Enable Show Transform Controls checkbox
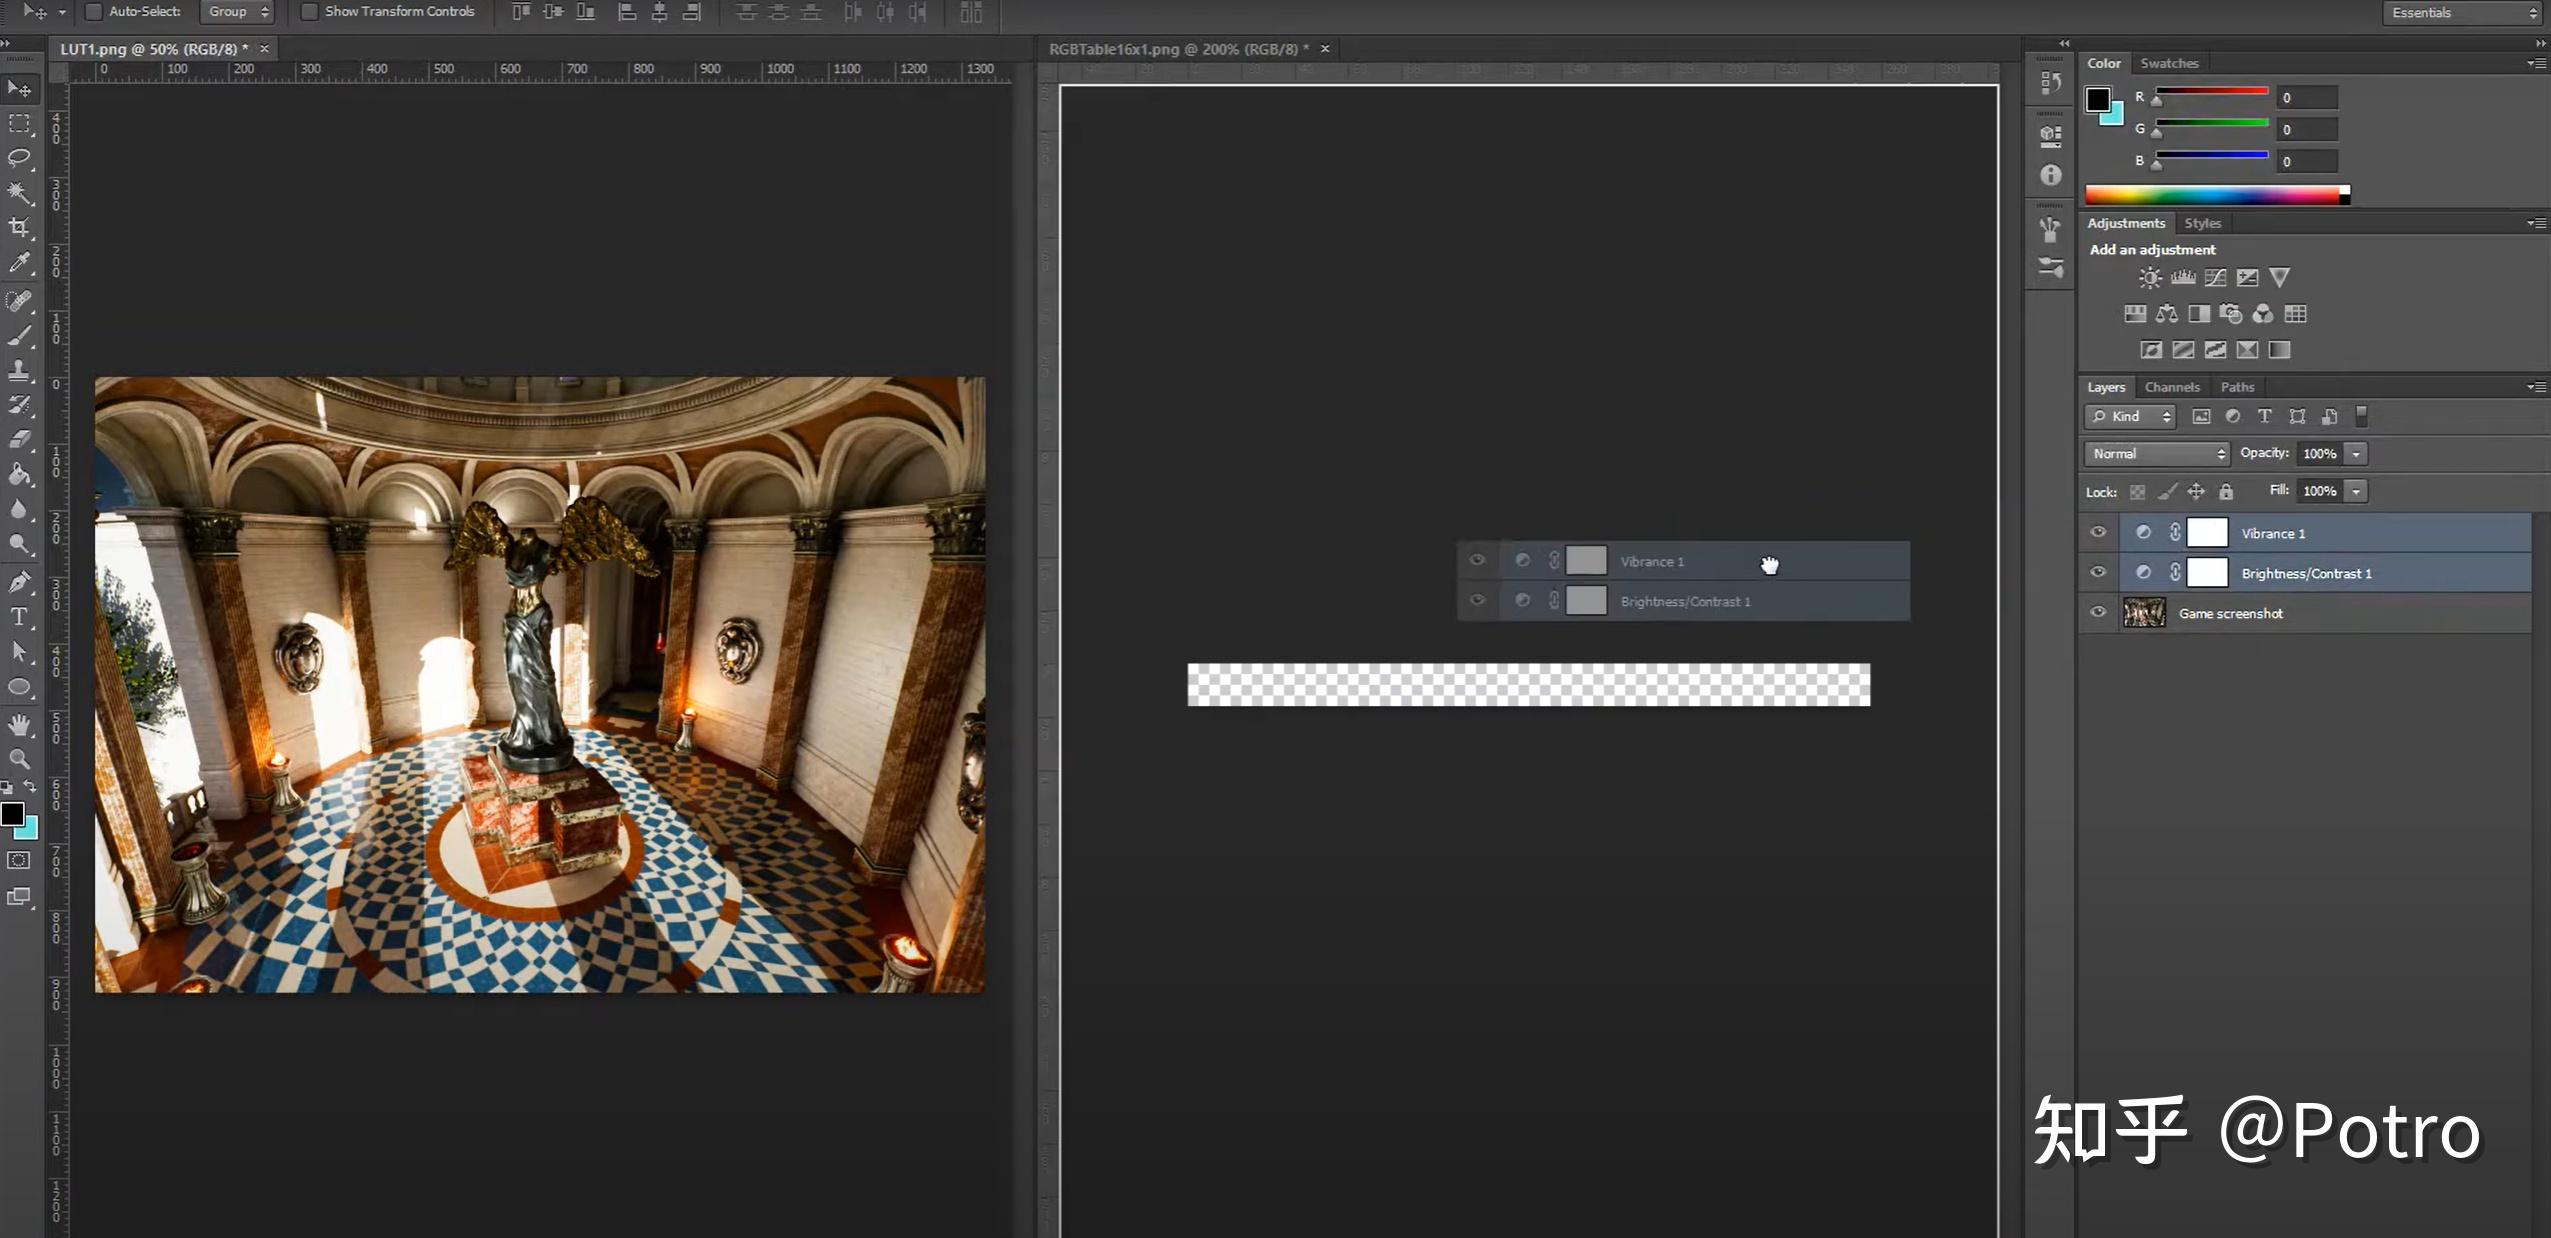The width and height of the screenshot is (2551, 1238). pyautogui.click(x=310, y=12)
